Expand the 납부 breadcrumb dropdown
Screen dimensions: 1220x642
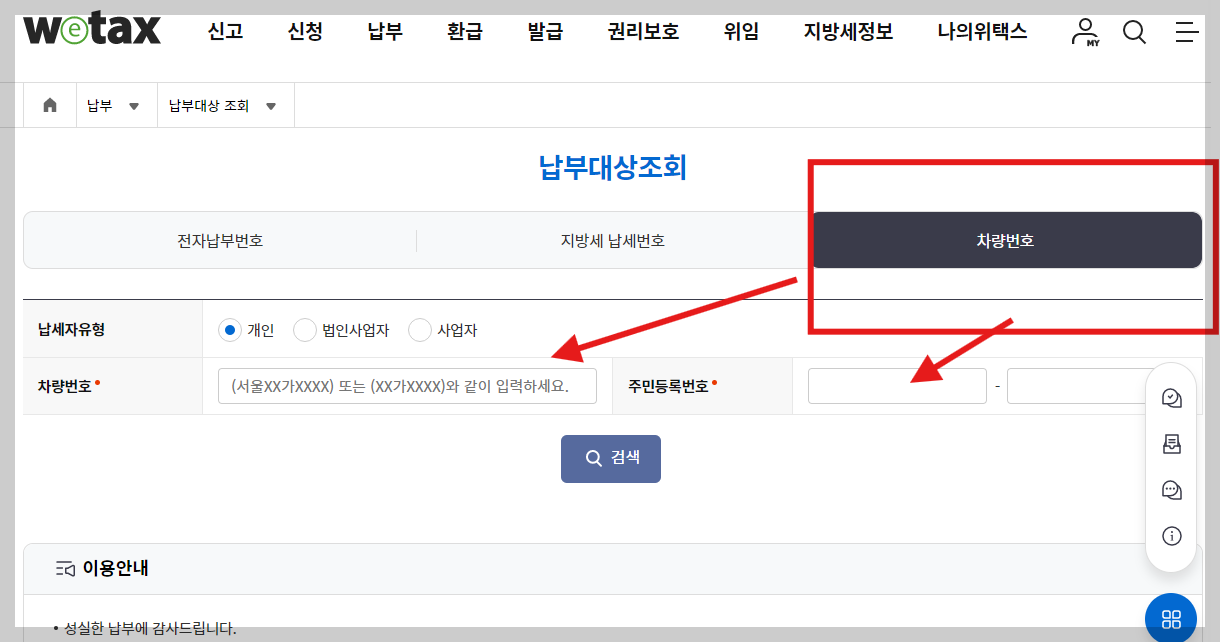pos(115,104)
